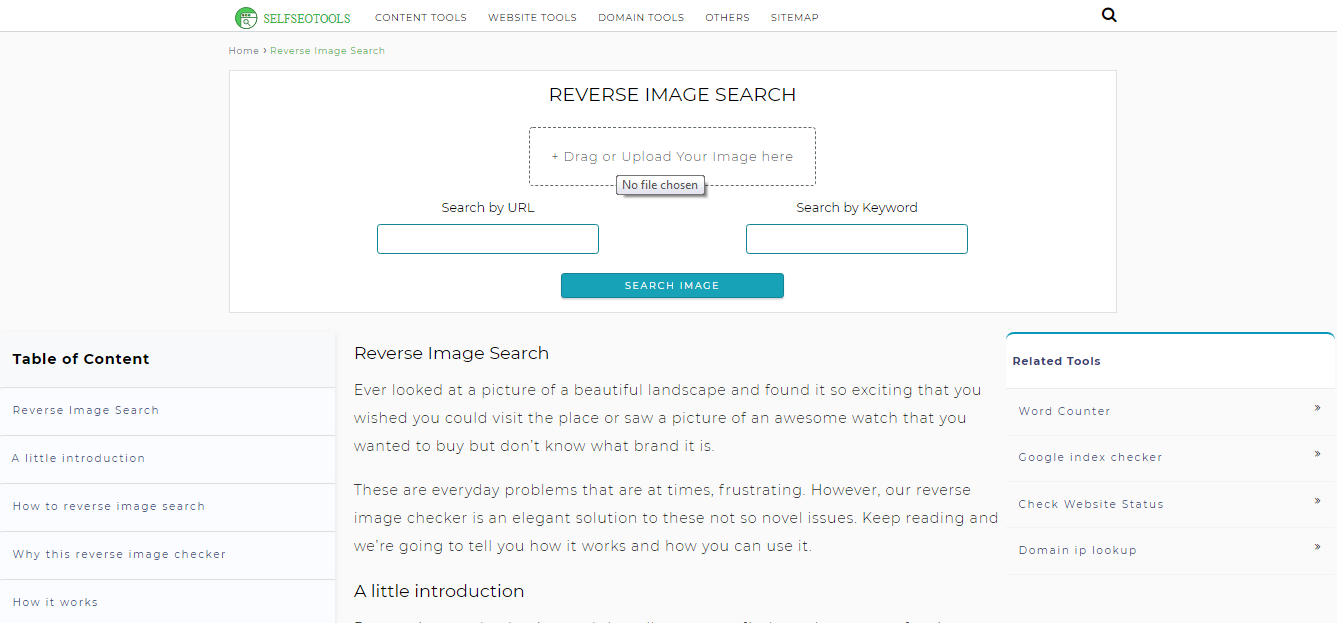Viewport: 1337px width, 623px height.
Task: Focus the Search by Keyword field
Action: pyautogui.click(x=857, y=239)
